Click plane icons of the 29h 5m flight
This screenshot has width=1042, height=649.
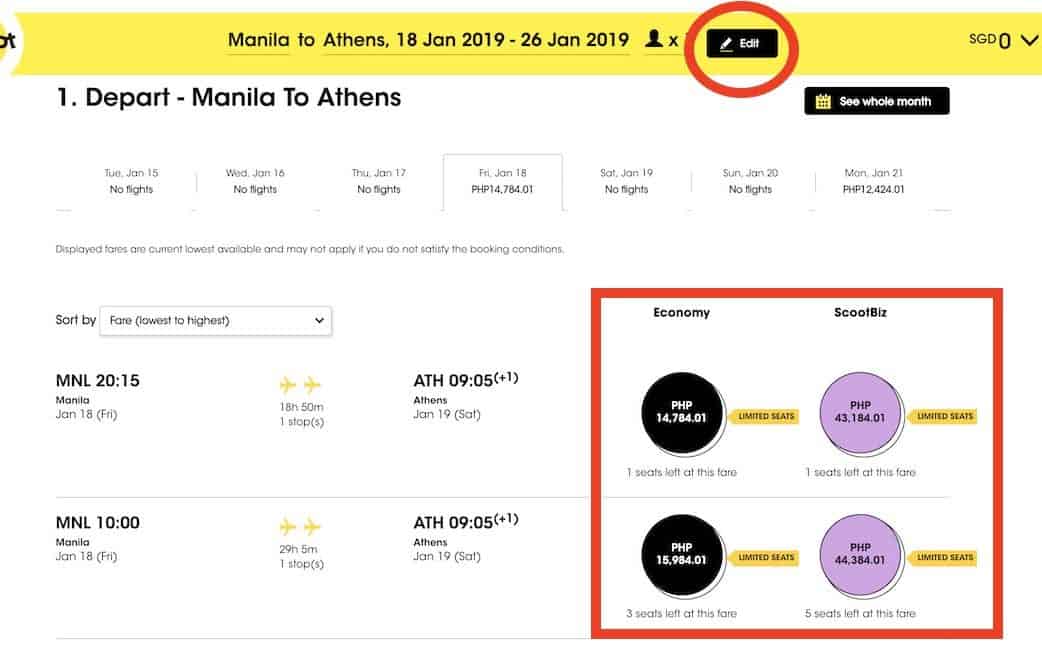pos(300,526)
